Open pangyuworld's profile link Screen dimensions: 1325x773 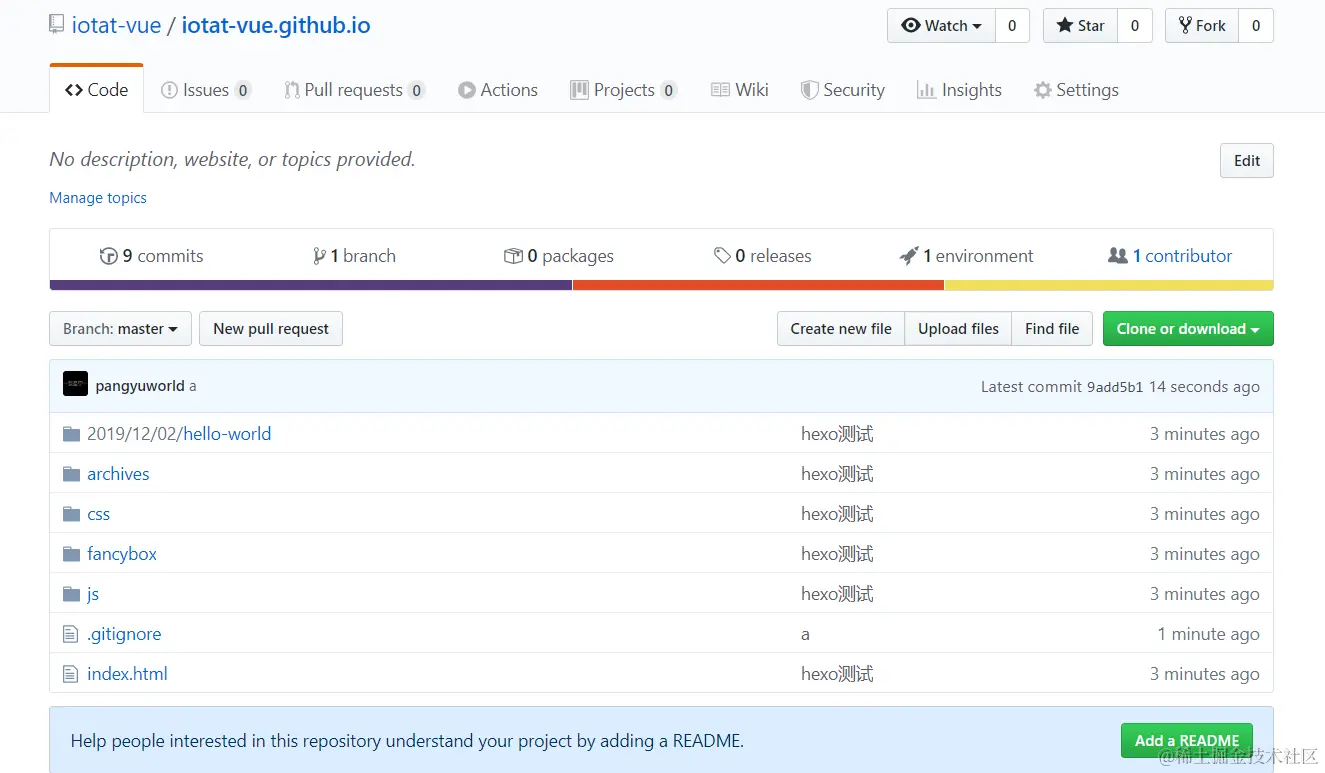click(x=140, y=386)
